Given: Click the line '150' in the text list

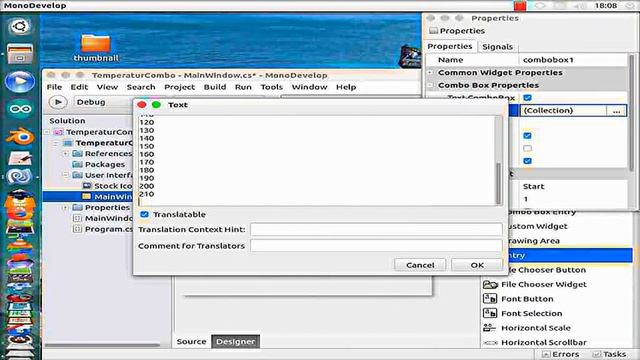Looking at the screenshot, I should coord(147,146).
